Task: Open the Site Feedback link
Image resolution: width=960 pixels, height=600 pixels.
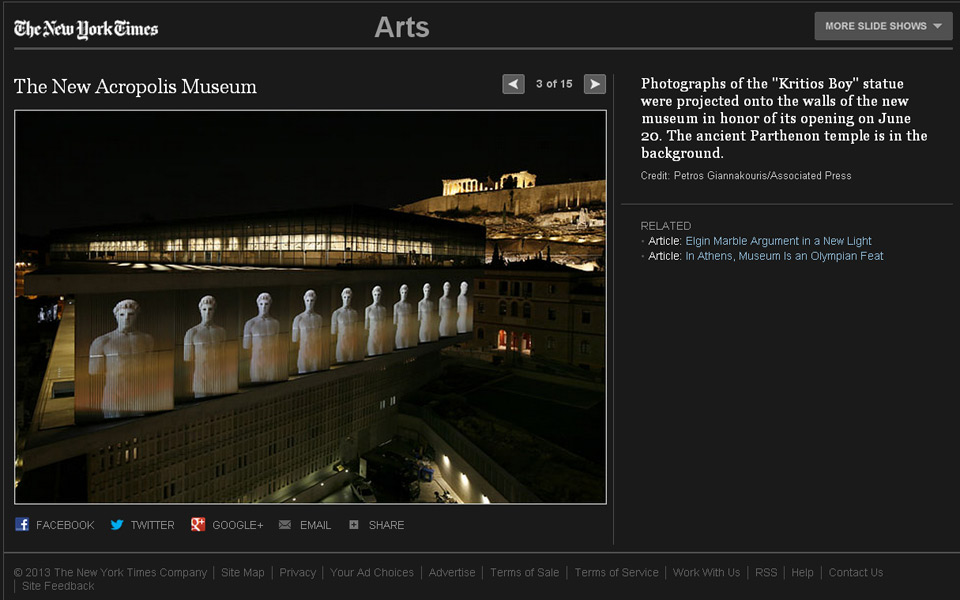Action: pos(58,586)
